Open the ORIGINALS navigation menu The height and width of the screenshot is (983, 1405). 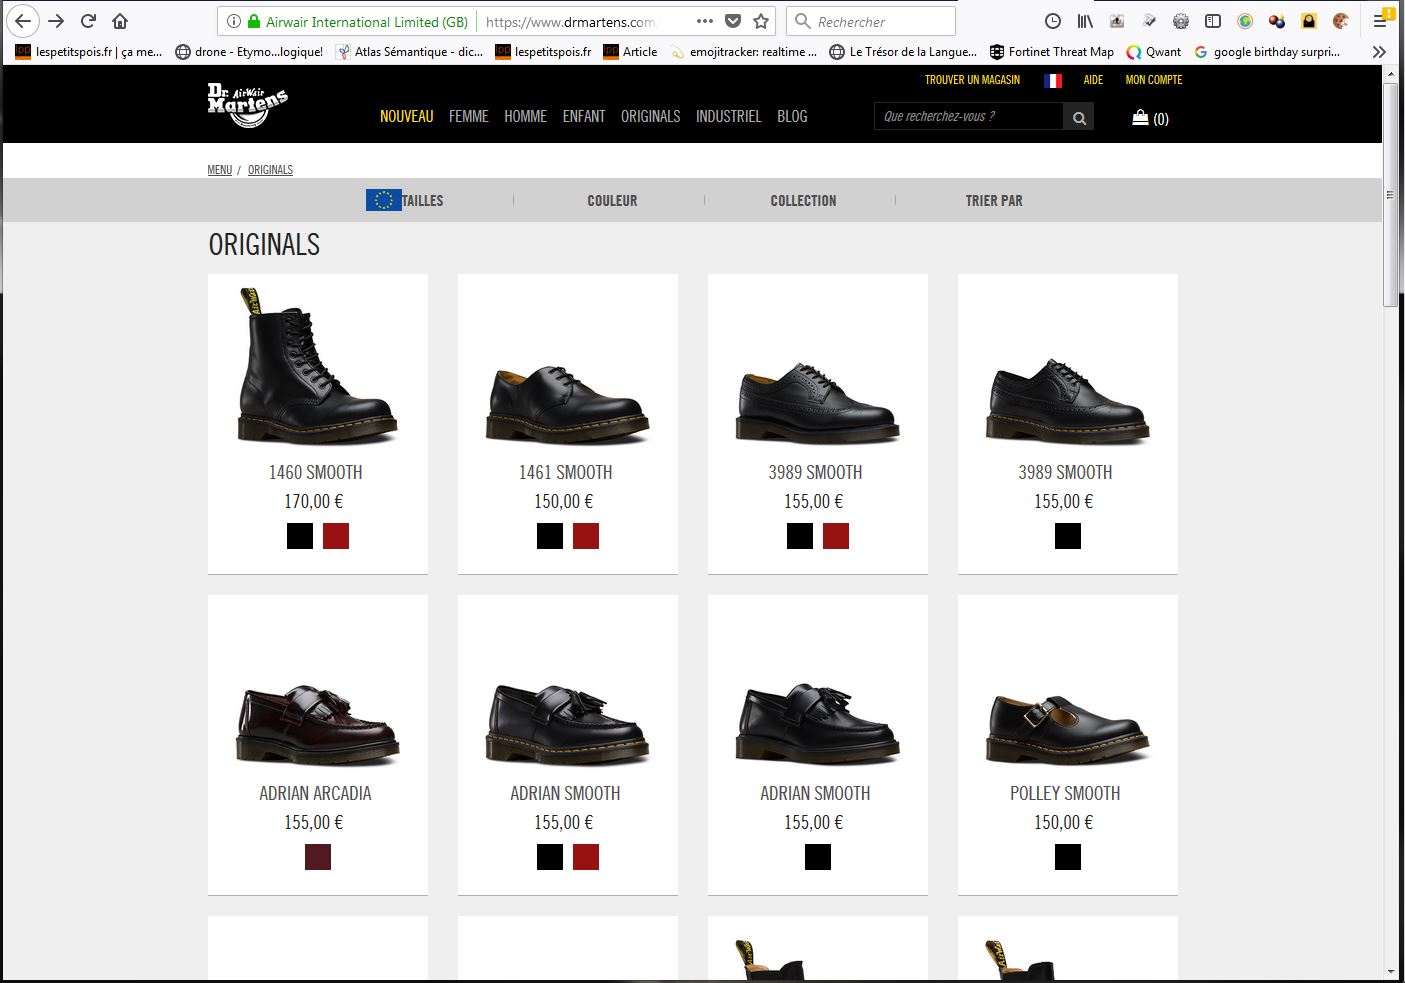coord(651,117)
